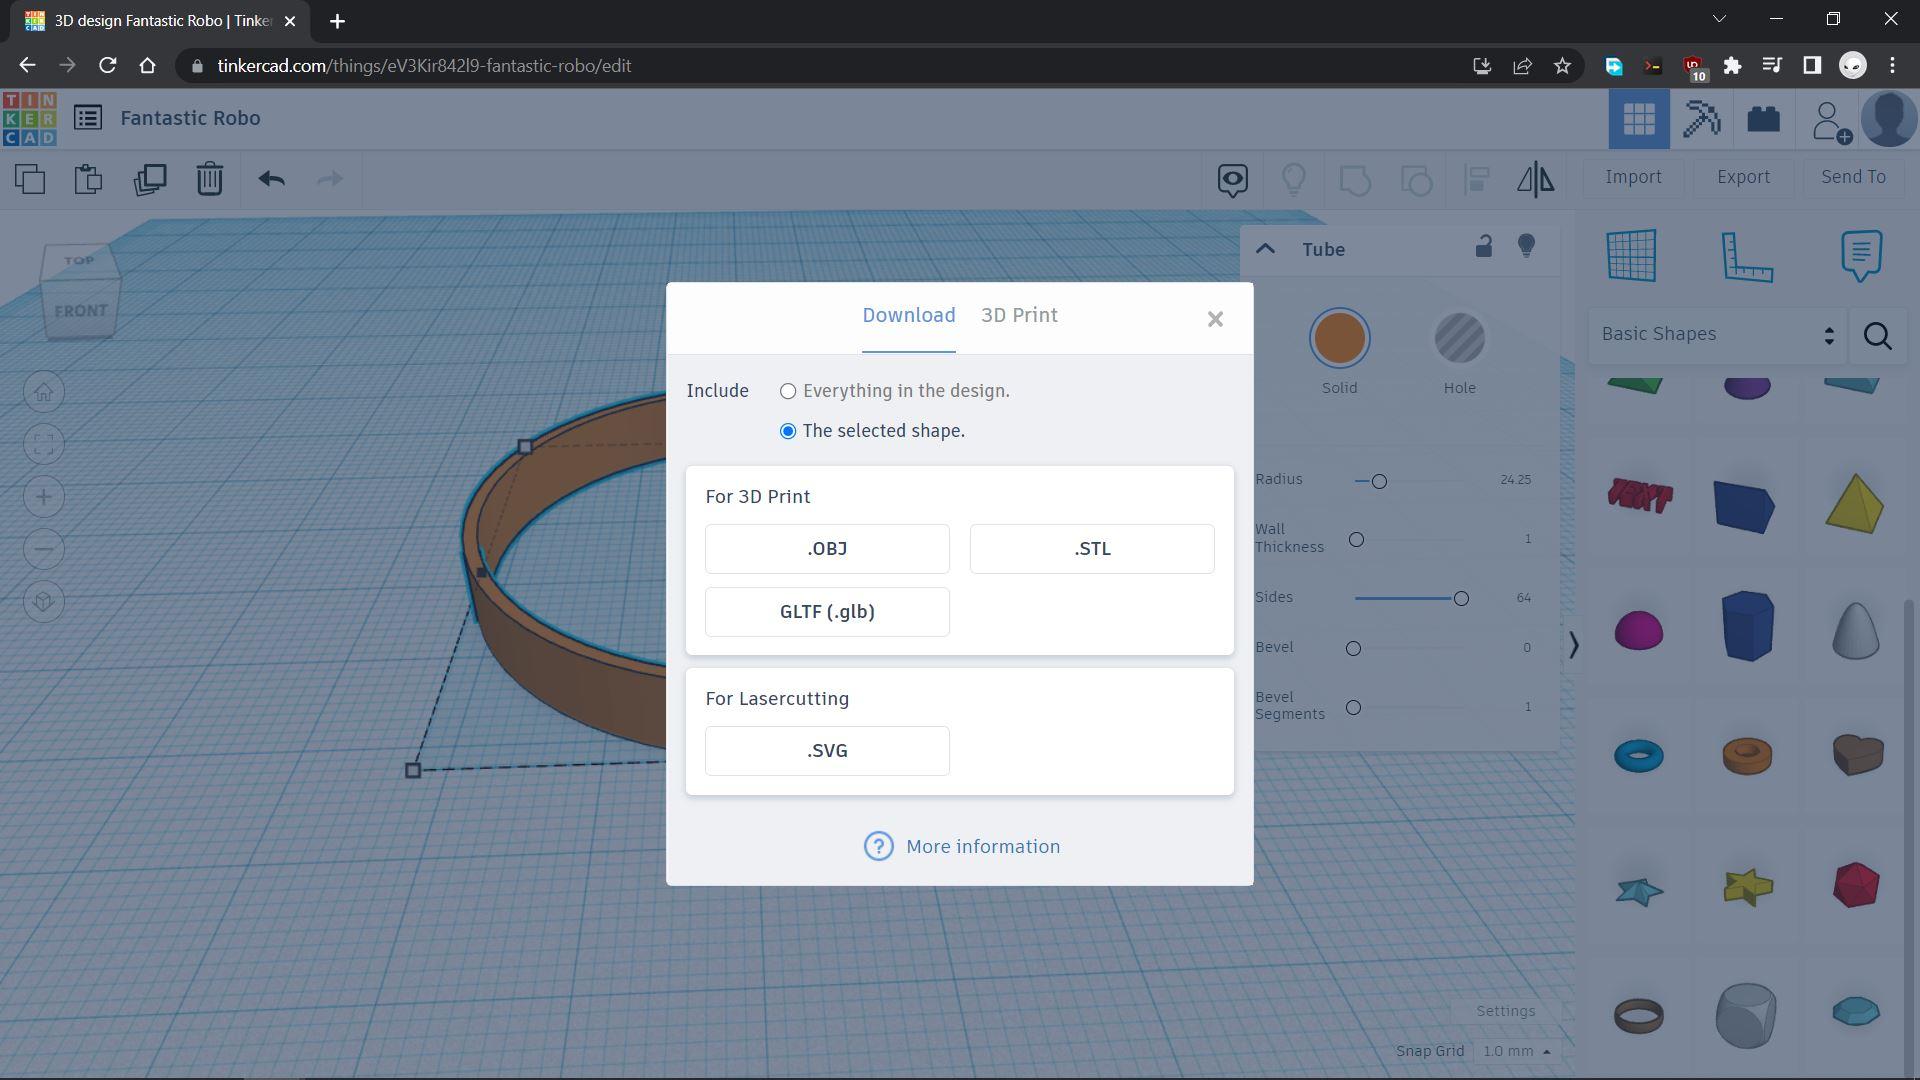Click the ruler tool icon
The image size is (1920, 1080).
pos(1747,256)
